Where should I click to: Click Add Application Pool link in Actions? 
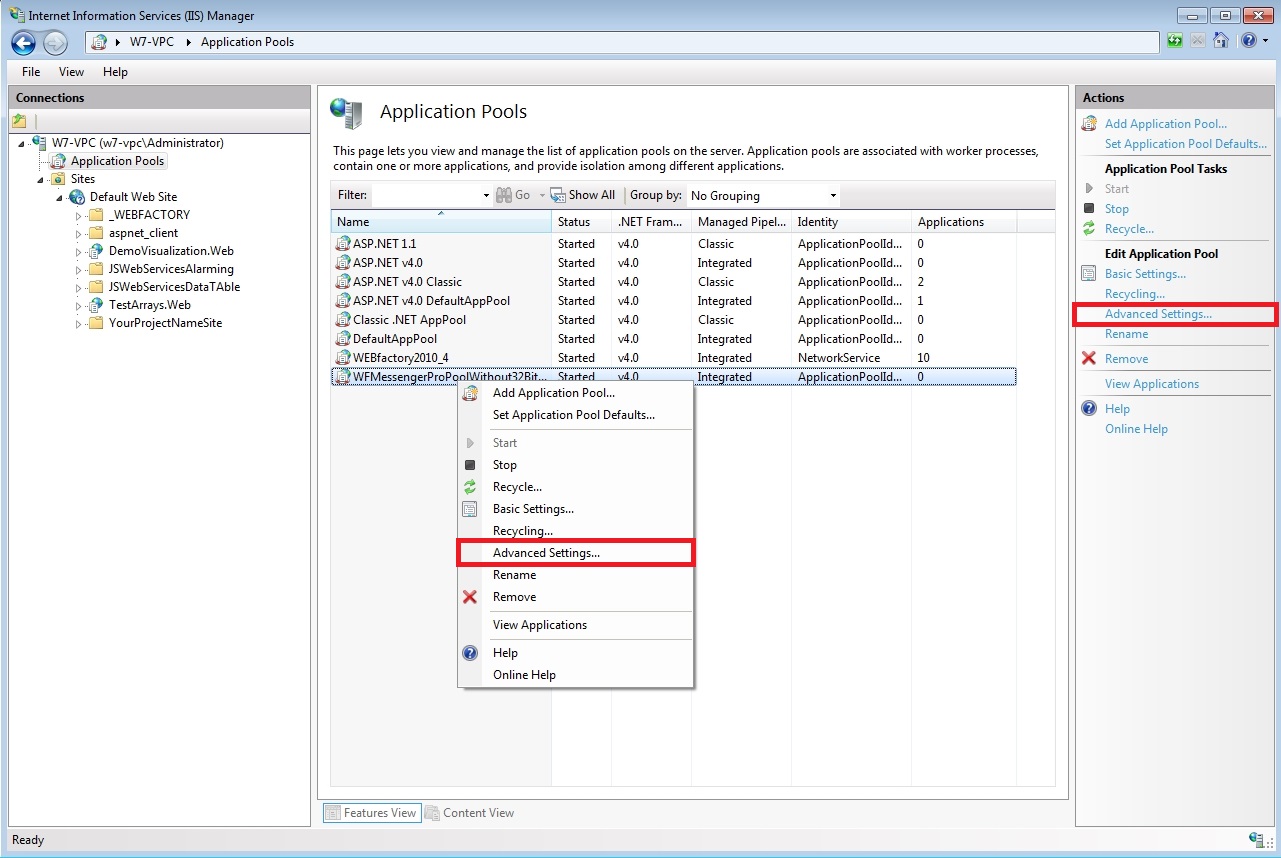1165,124
